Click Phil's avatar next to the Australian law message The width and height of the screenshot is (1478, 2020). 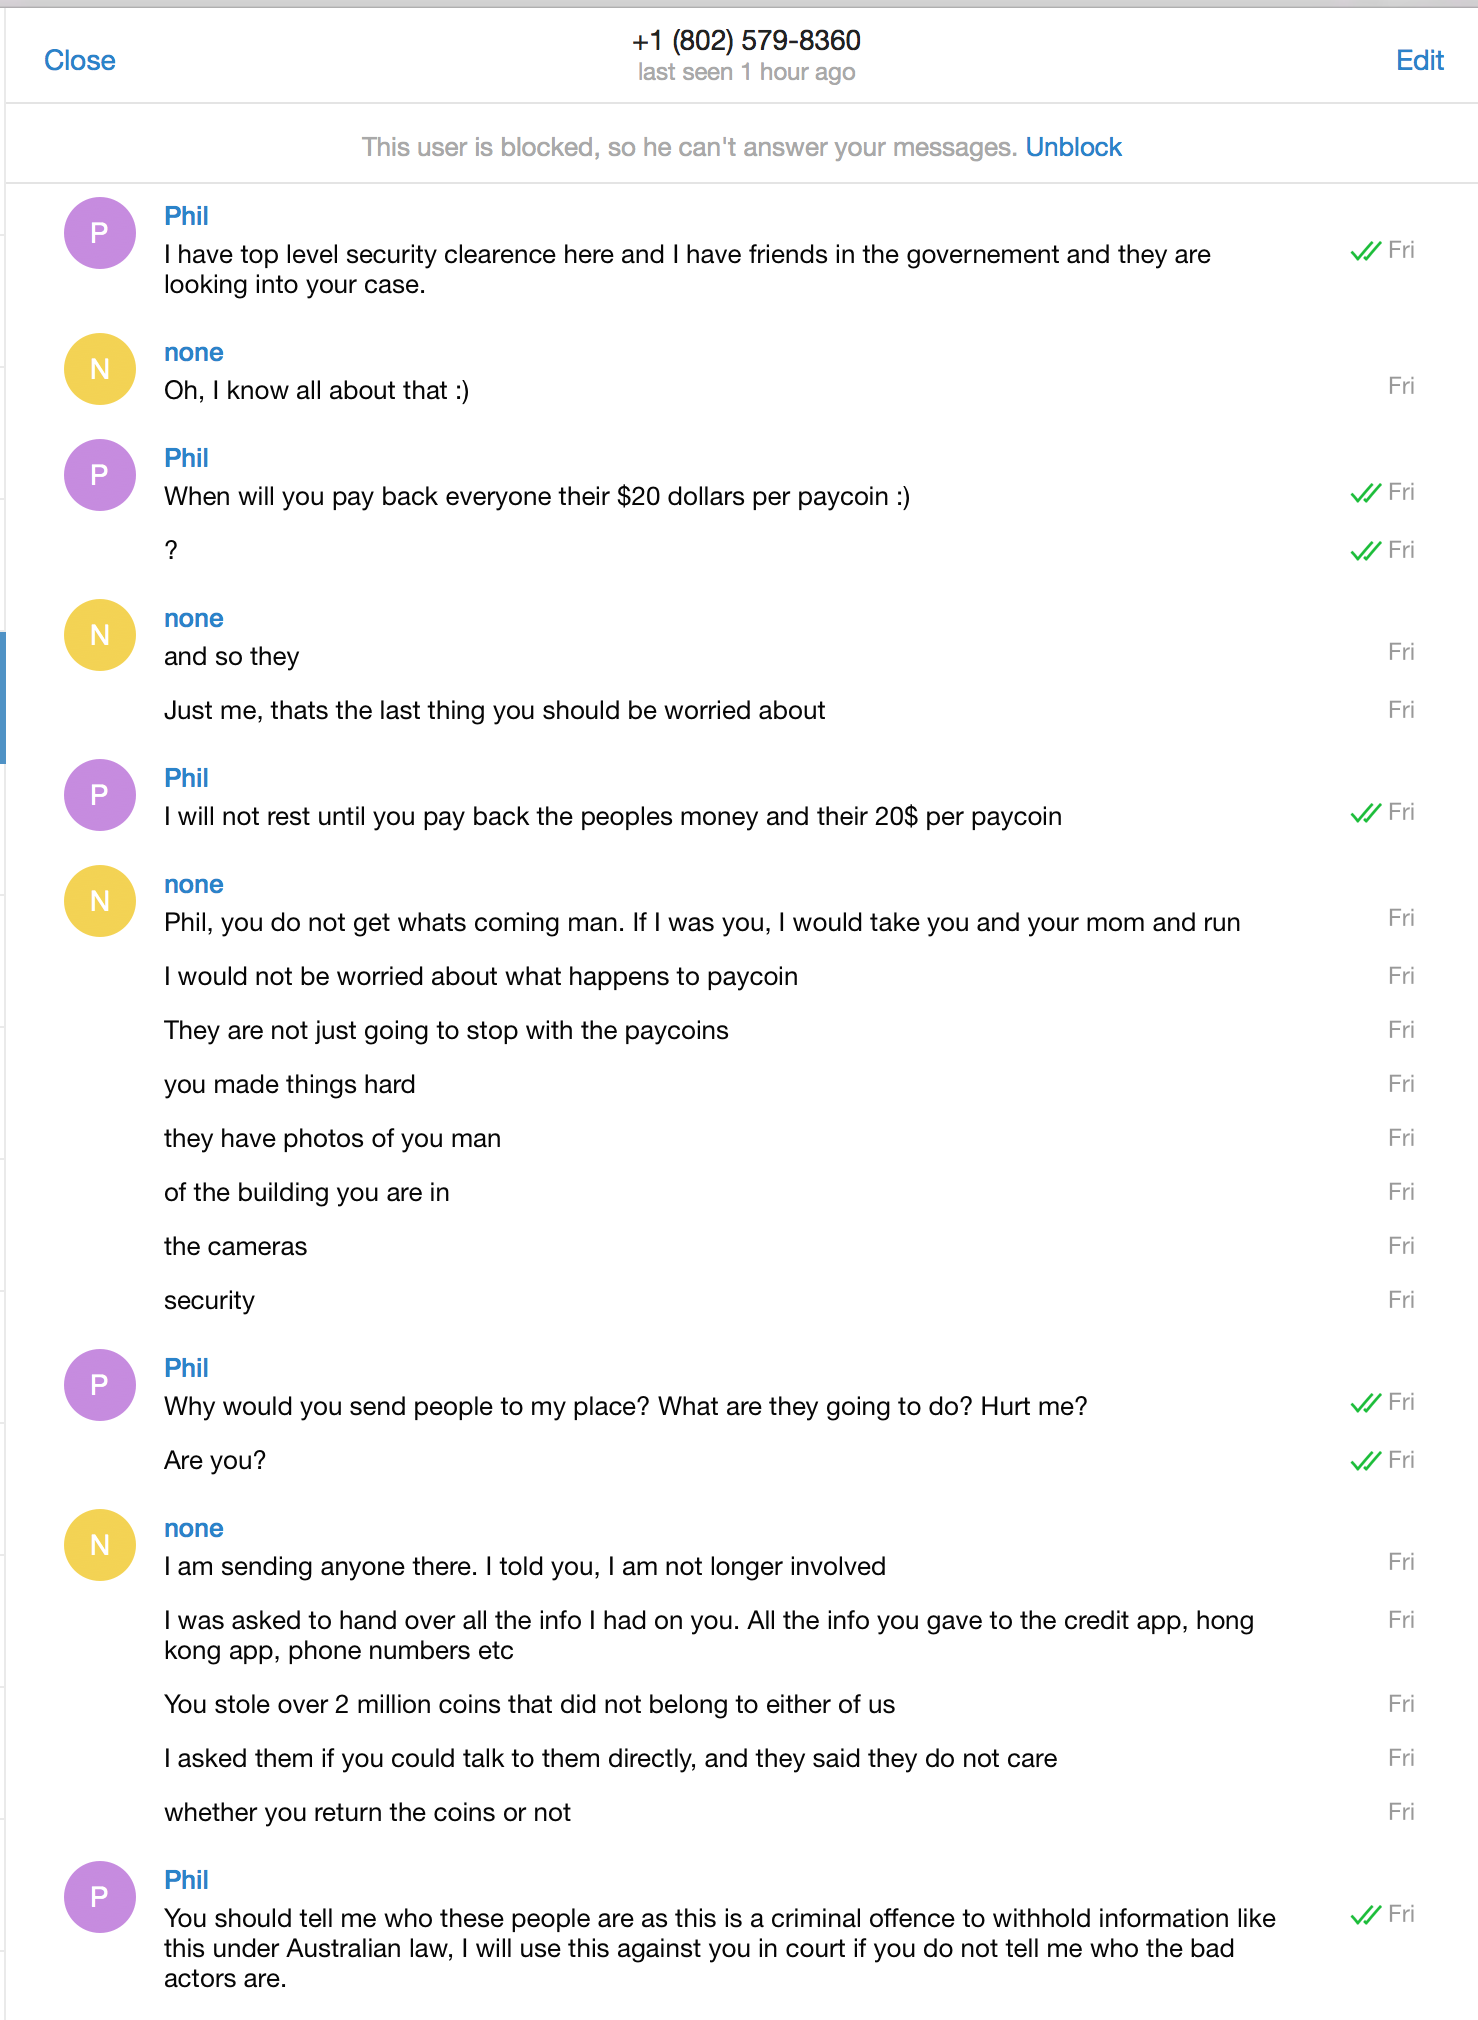click(100, 1897)
